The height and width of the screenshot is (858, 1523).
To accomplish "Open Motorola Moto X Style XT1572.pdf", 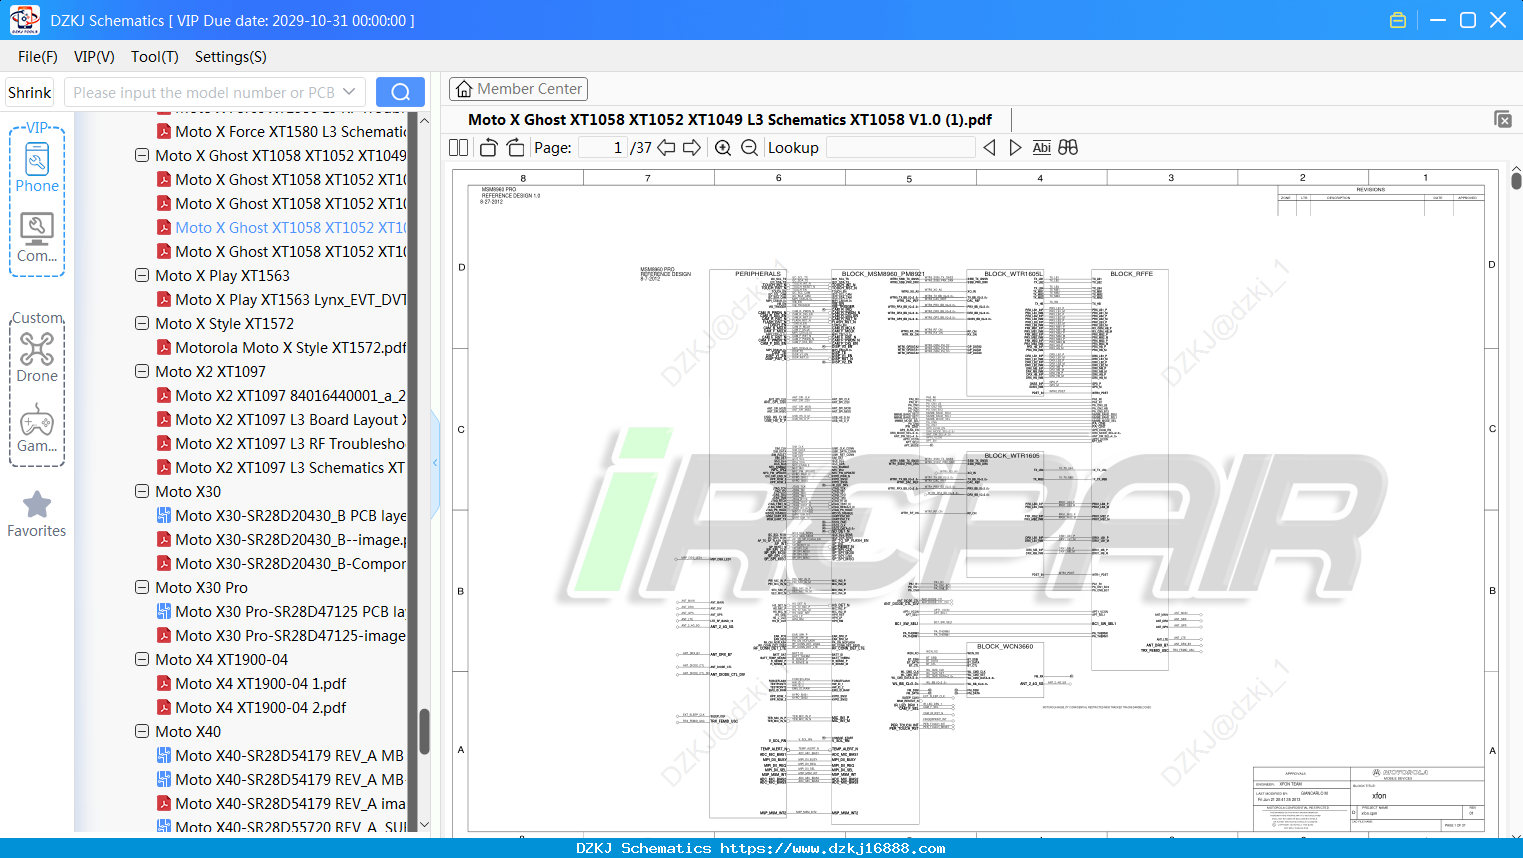I will coord(282,348).
